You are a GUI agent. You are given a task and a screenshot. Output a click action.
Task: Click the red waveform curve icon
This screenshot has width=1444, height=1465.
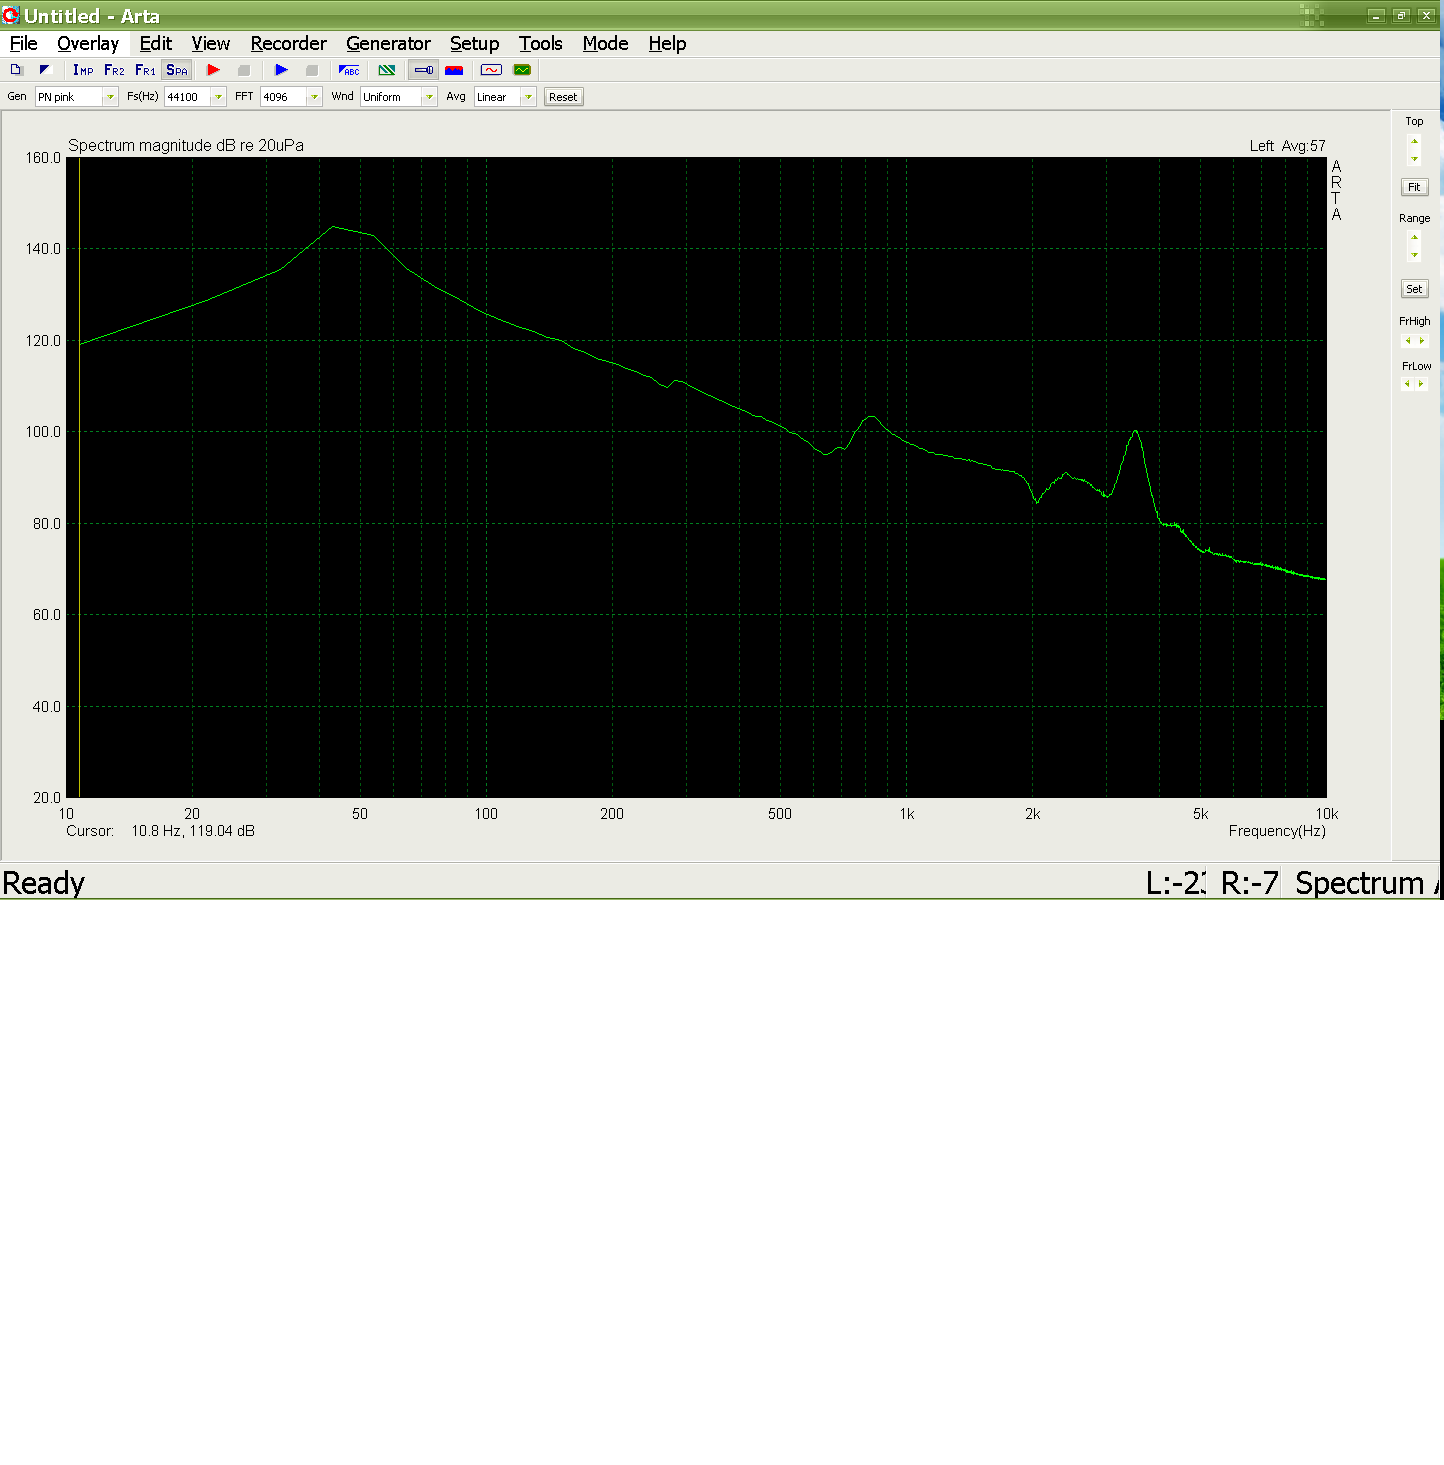(491, 70)
